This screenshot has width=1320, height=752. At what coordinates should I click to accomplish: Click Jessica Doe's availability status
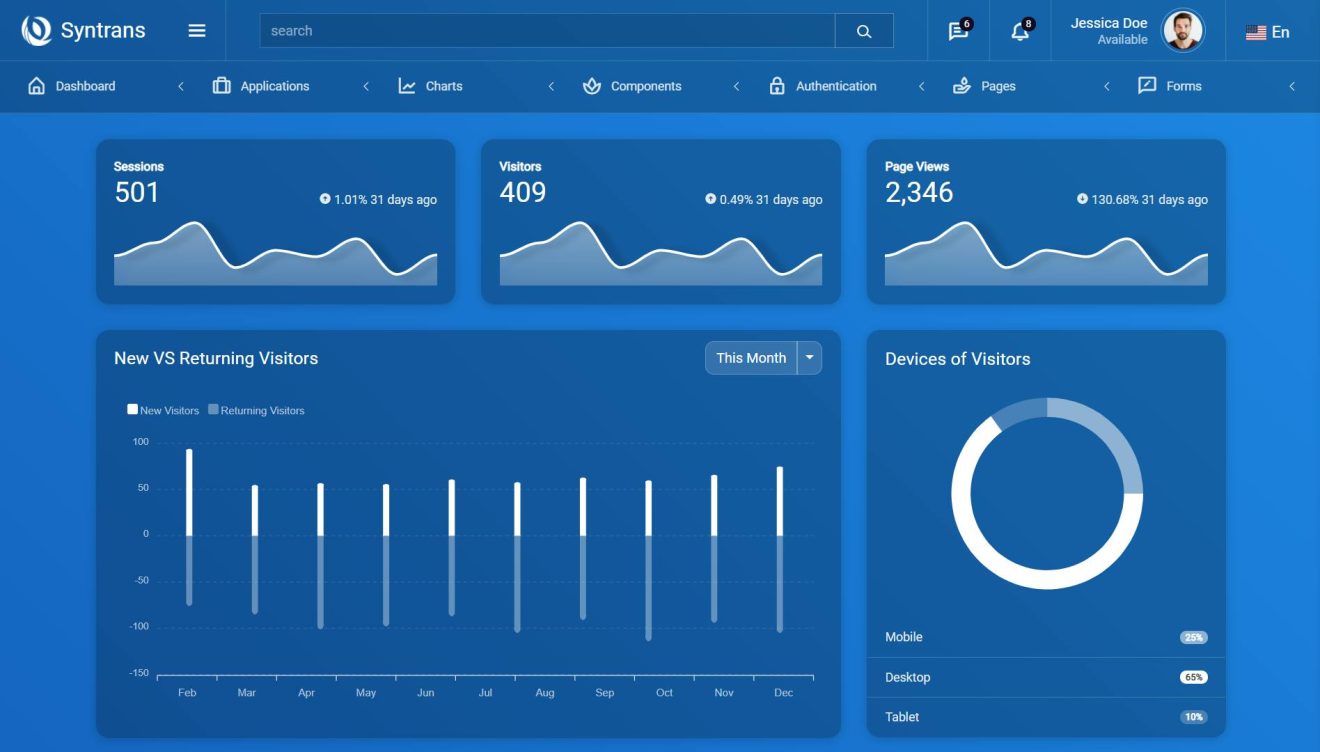click(x=1121, y=39)
